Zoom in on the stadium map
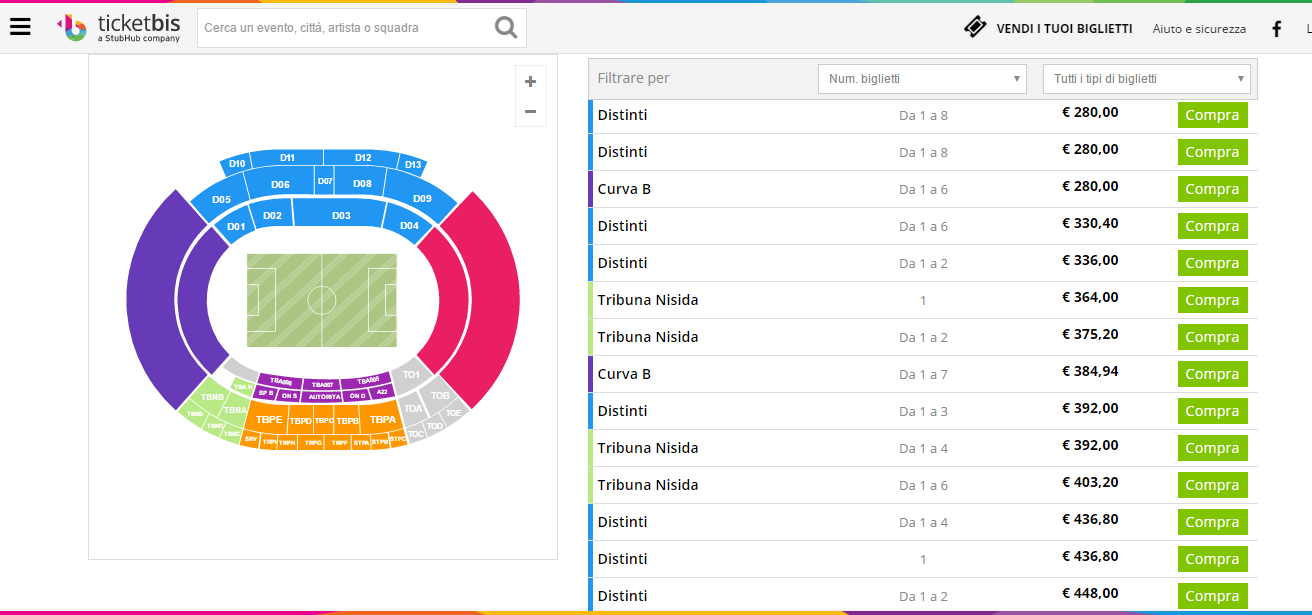This screenshot has width=1312, height=615. tap(530, 82)
